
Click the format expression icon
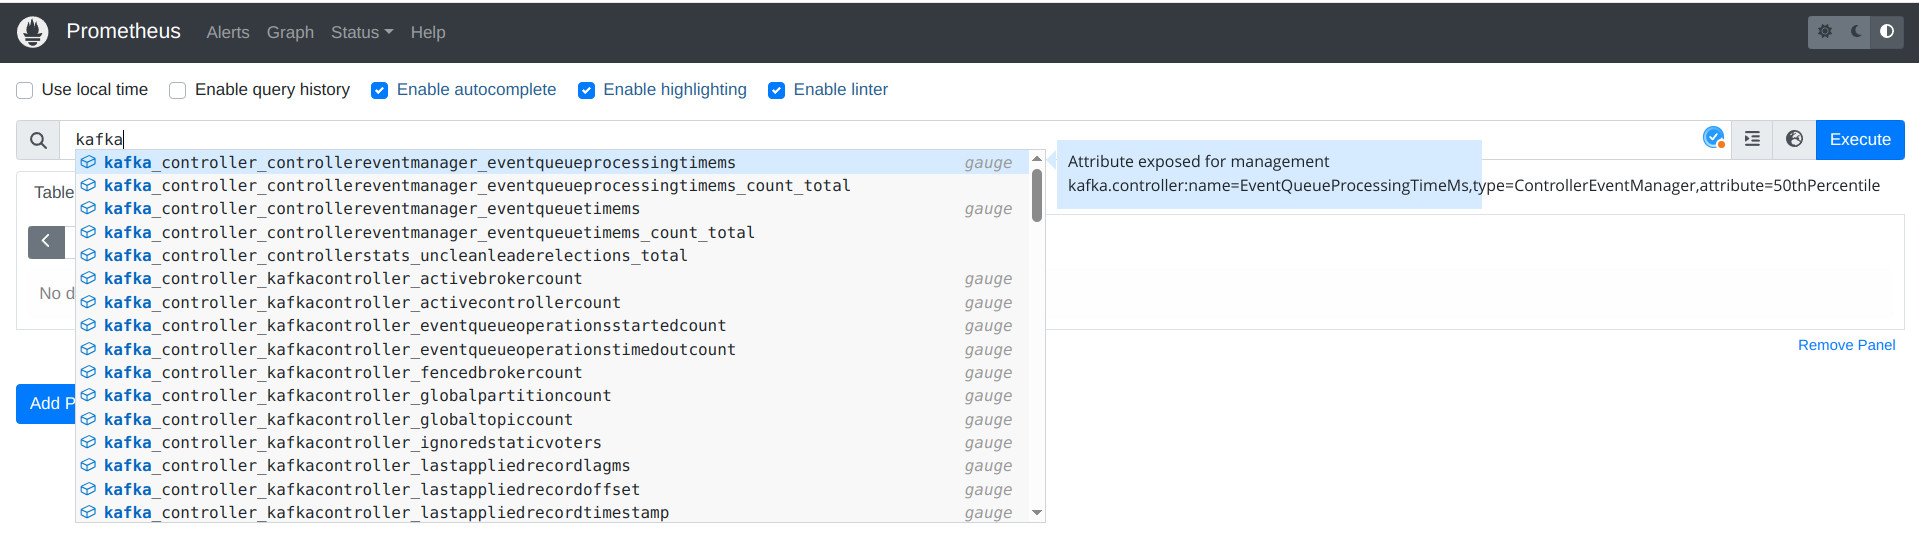pos(1752,139)
